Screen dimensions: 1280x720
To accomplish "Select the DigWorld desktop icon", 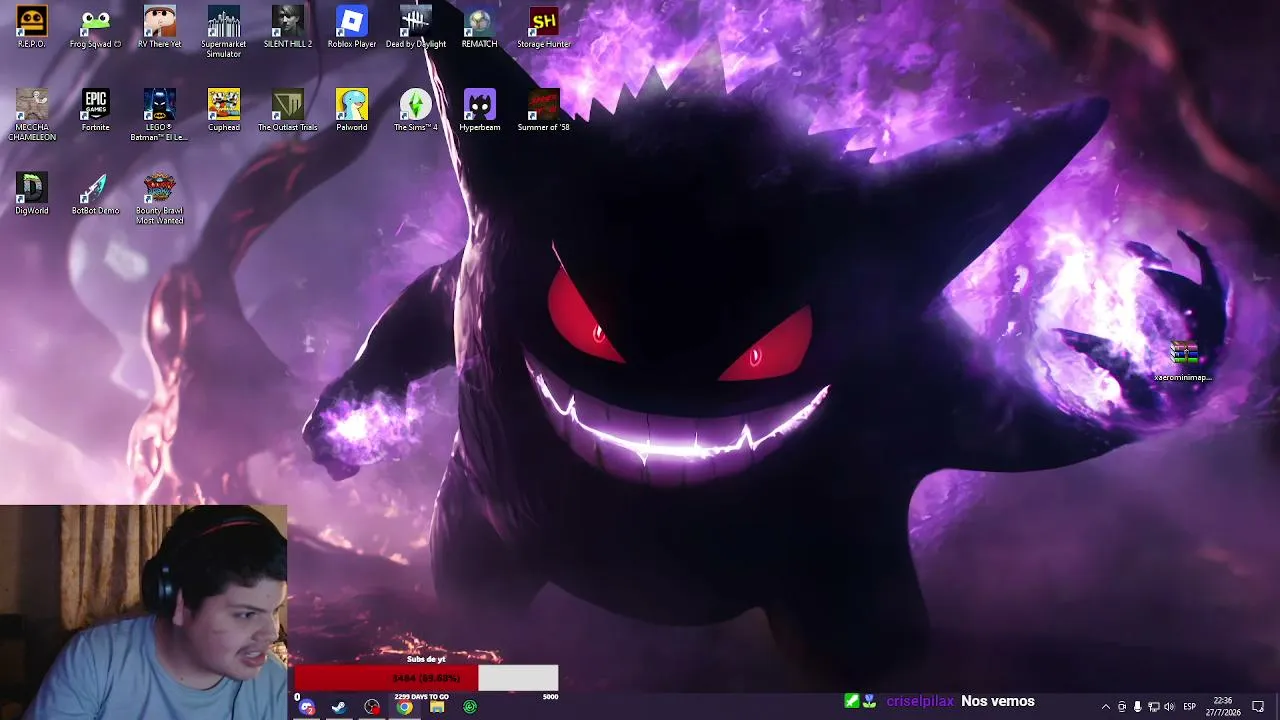I will (32, 194).
